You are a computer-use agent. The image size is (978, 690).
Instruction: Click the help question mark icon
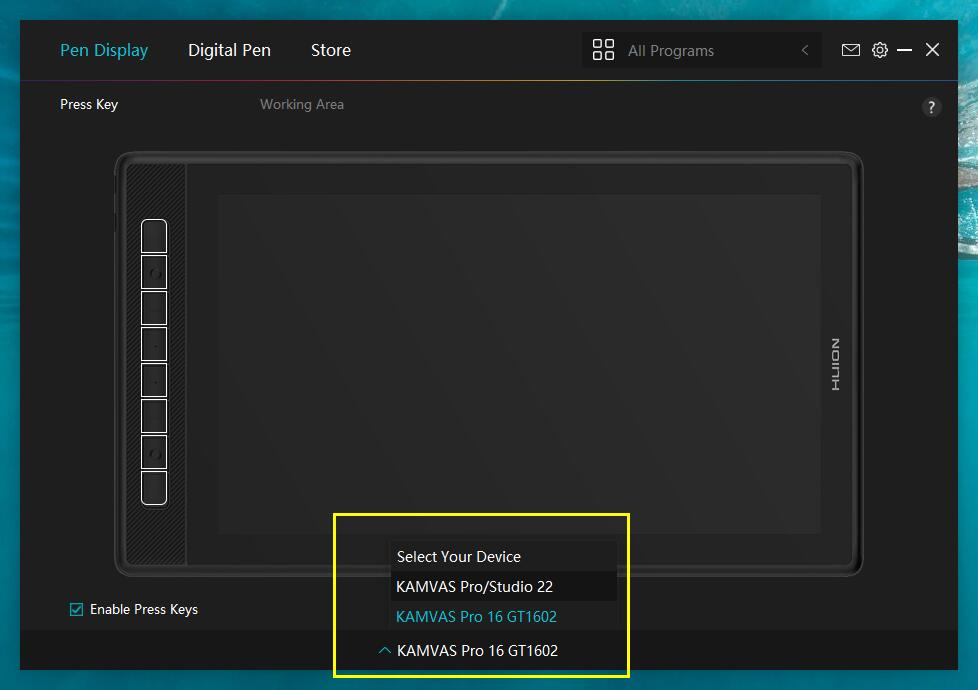tap(931, 107)
